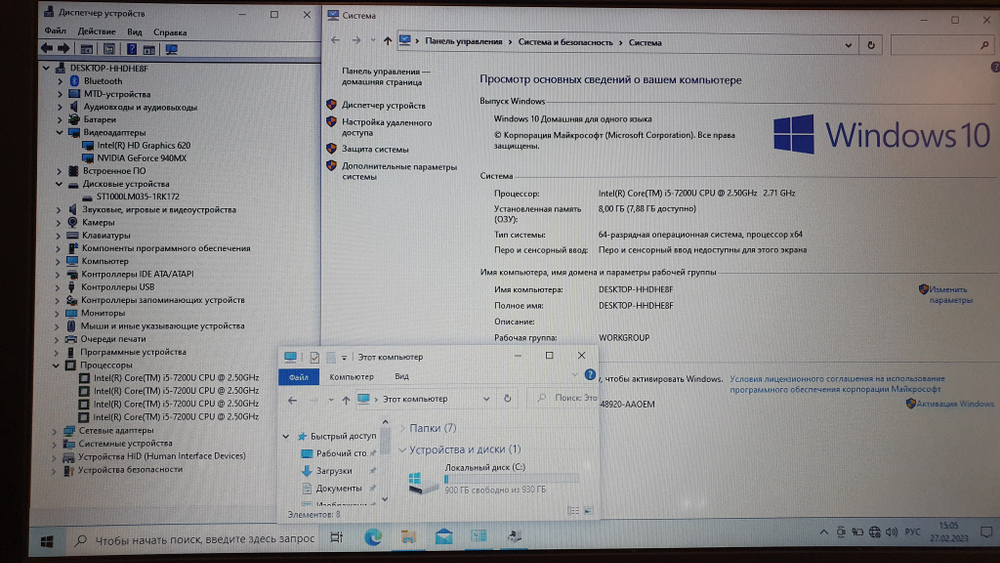This screenshot has width=1000, height=563.
Task: Click Батареи category icon
Action: click(74, 119)
